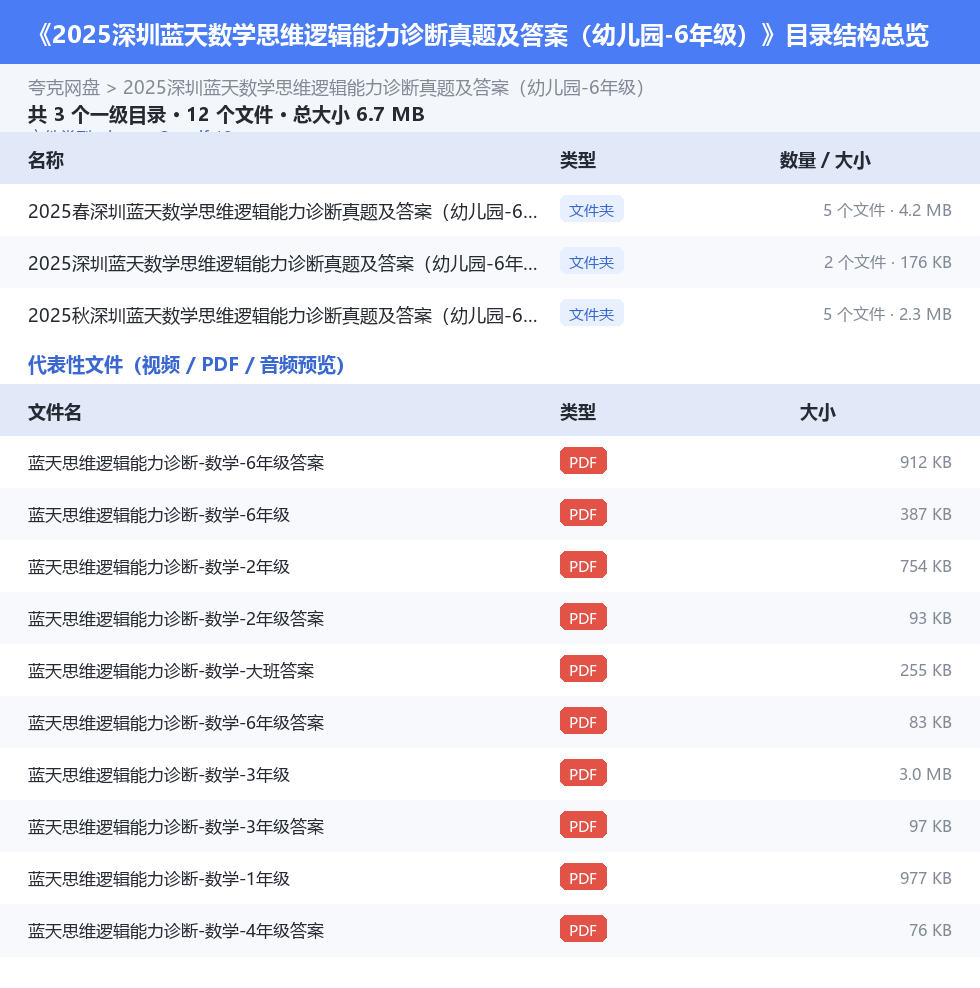Screen dimensions: 980x988
Task: Click the 754 KB size value
Action: tap(926, 566)
